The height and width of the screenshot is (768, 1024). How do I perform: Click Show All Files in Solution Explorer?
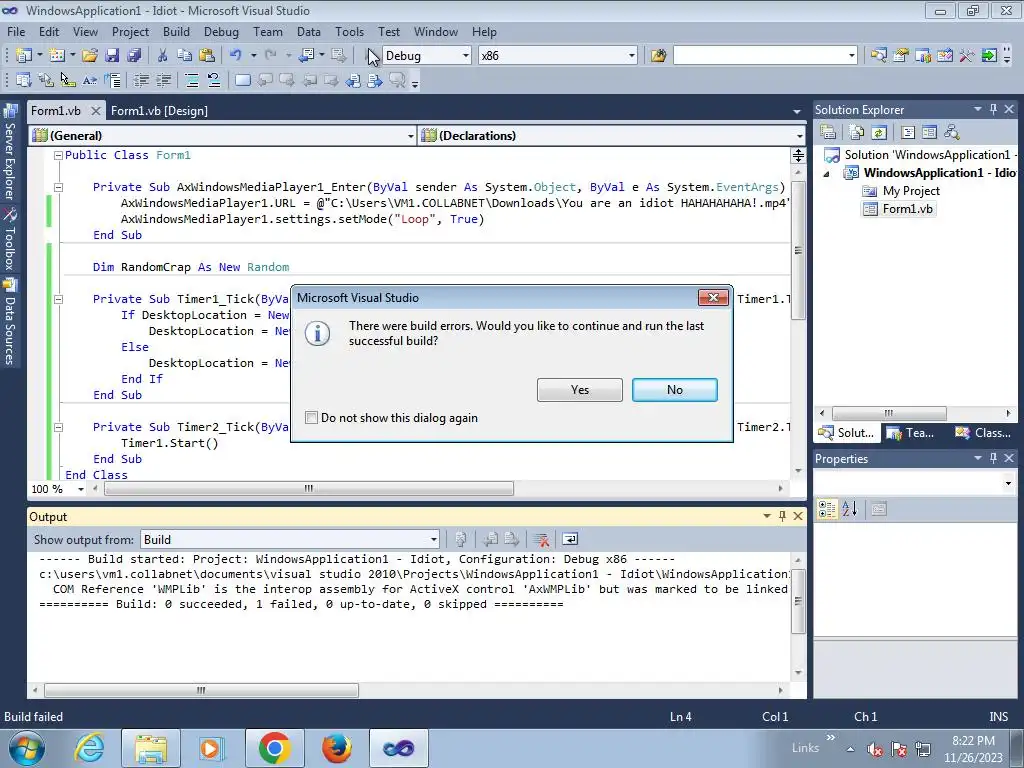coord(857,133)
